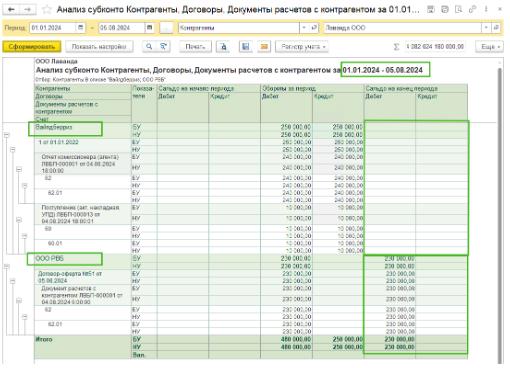Send report by email envelope icon

click(264, 47)
